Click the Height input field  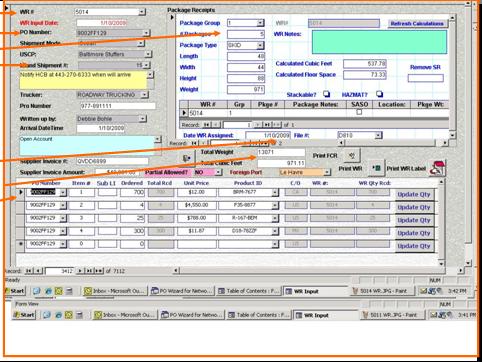246,78
